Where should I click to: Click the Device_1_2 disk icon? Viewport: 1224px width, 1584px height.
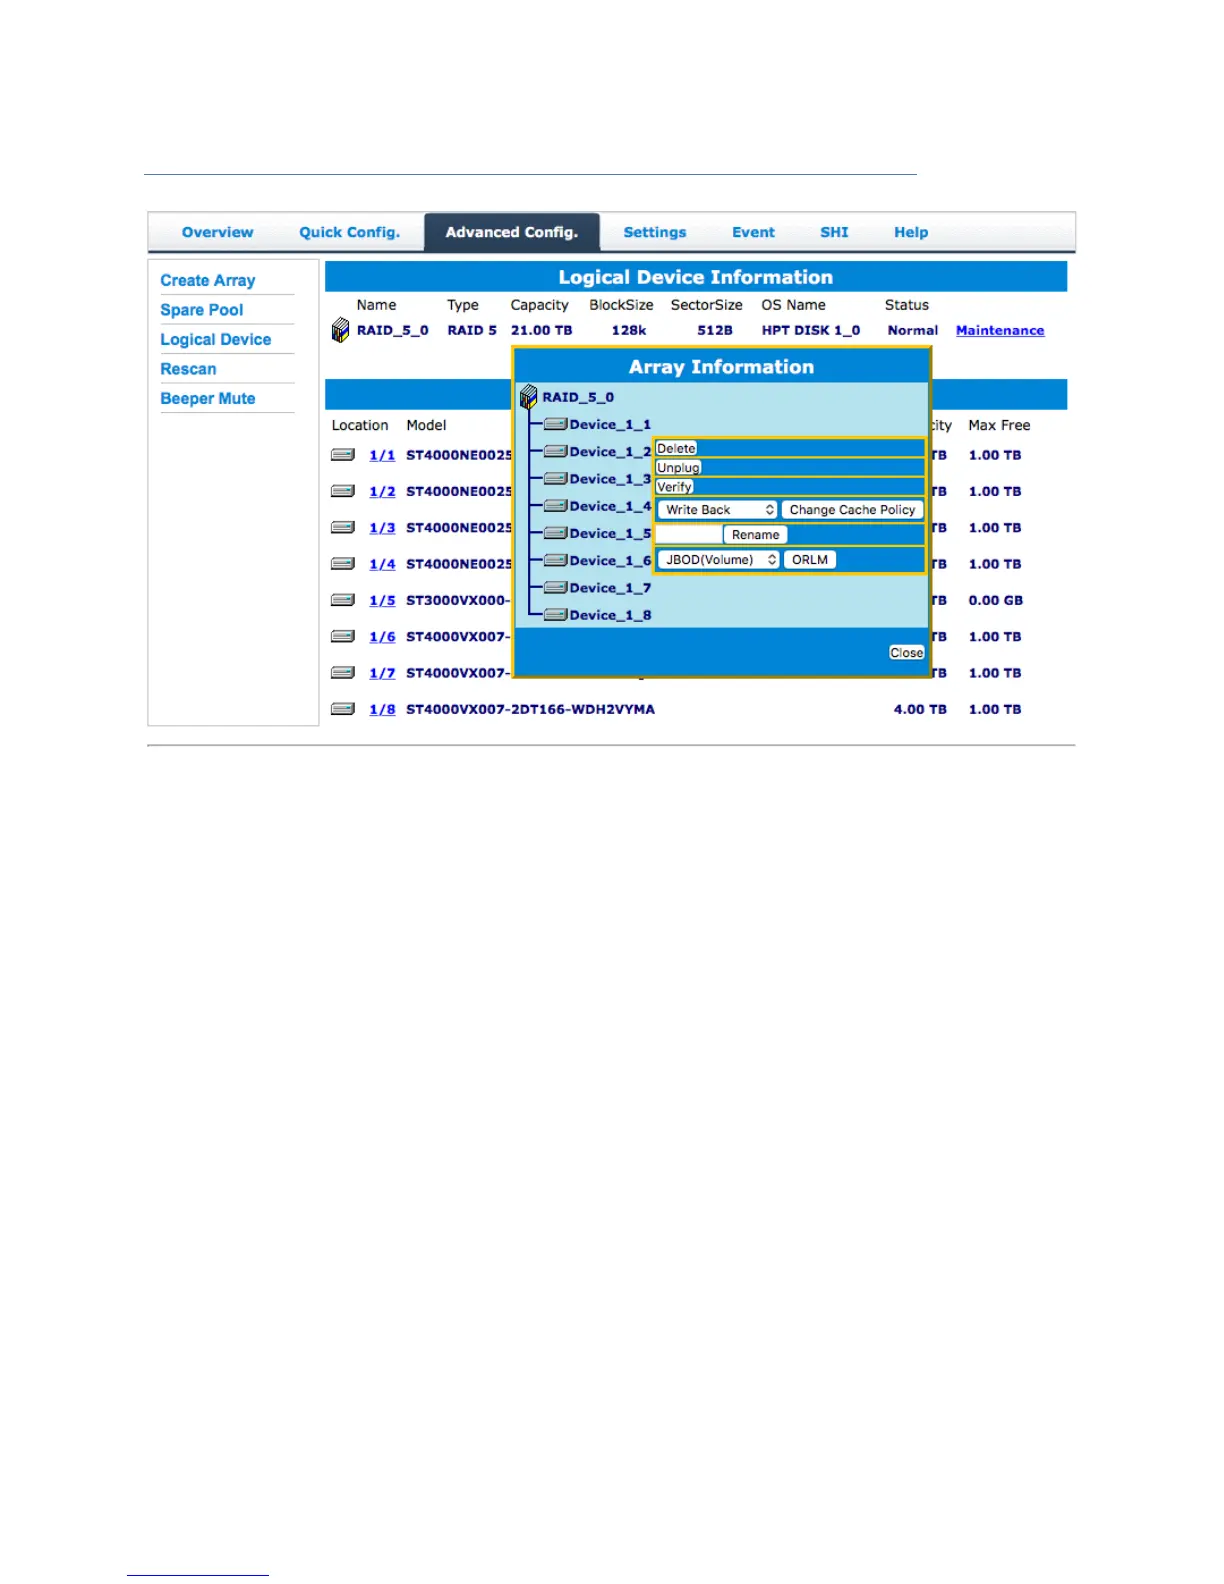555,452
